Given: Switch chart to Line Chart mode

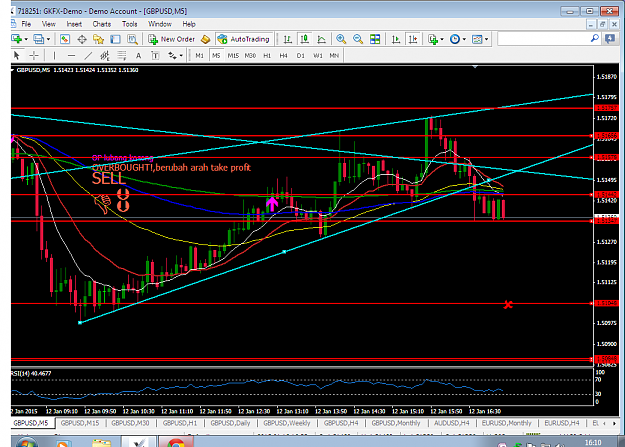Looking at the screenshot, I should [x=321, y=39].
